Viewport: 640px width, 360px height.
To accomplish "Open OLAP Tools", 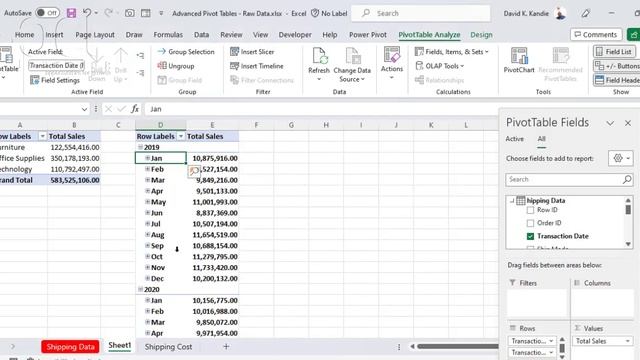I will click(x=440, y=66).
